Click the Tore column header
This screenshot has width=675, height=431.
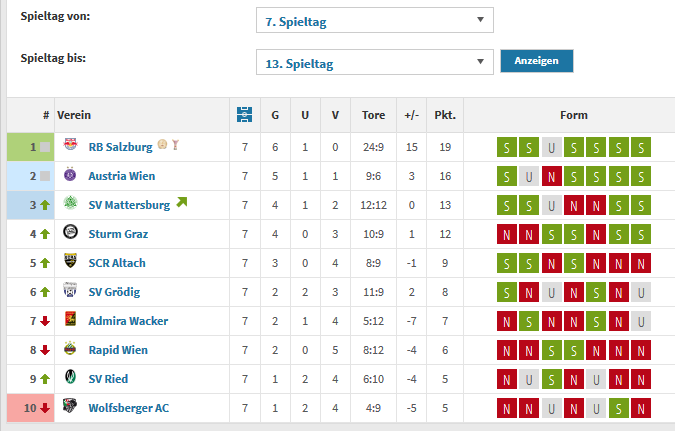point(373,115)
